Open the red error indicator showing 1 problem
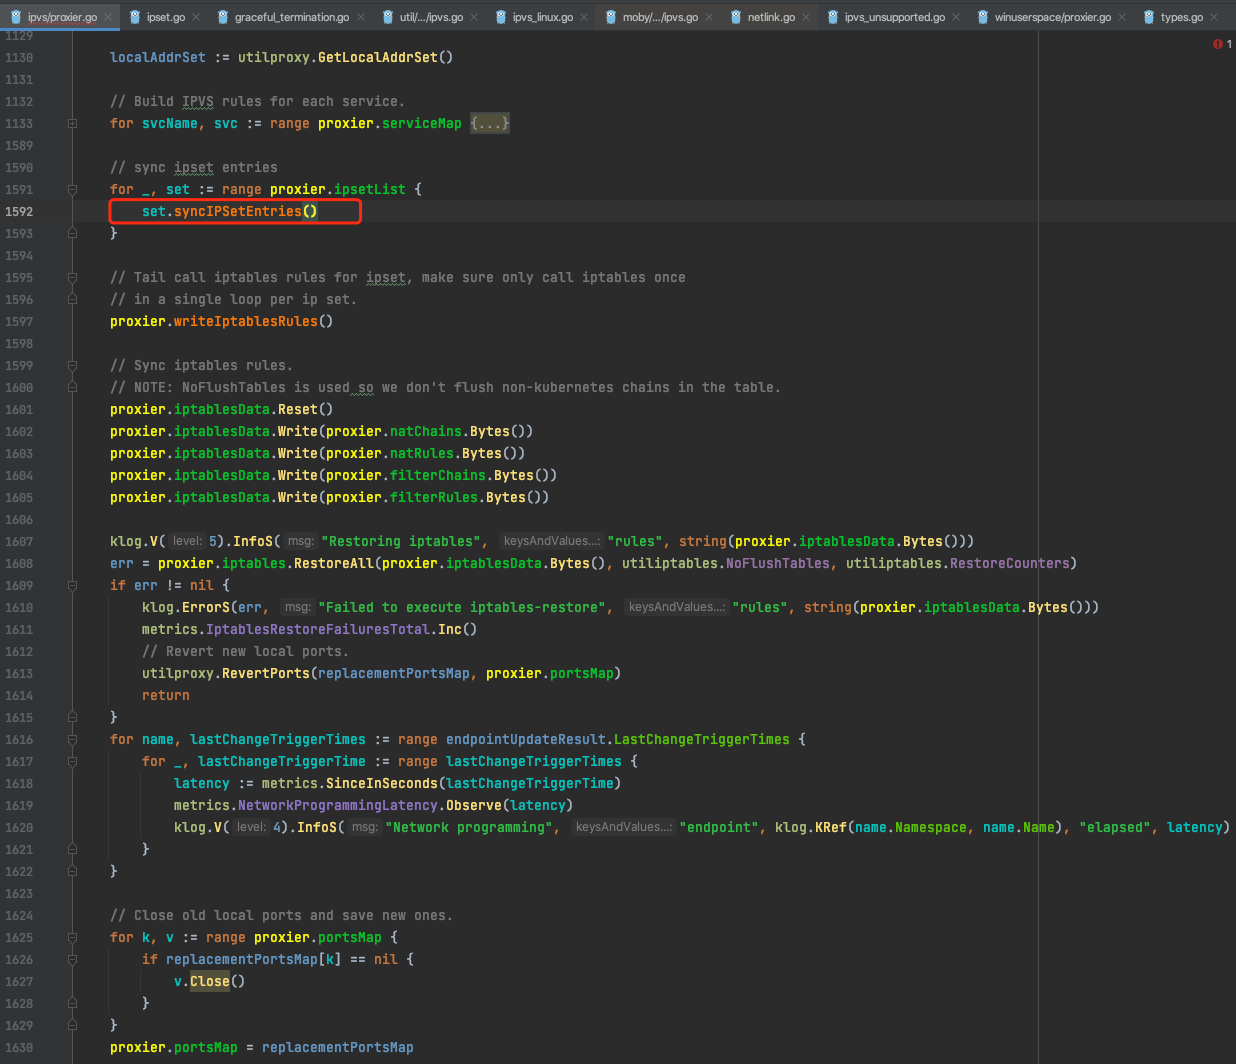Viewport: 1236px width, 1064px height. click(1222, 44)
